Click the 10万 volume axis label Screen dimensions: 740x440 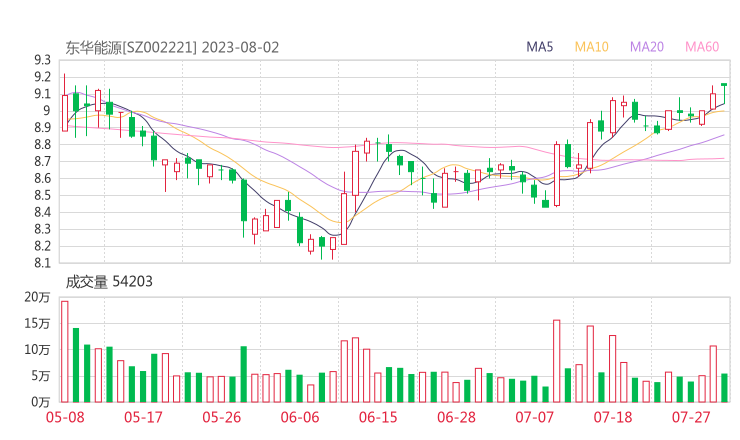[37, 350]
